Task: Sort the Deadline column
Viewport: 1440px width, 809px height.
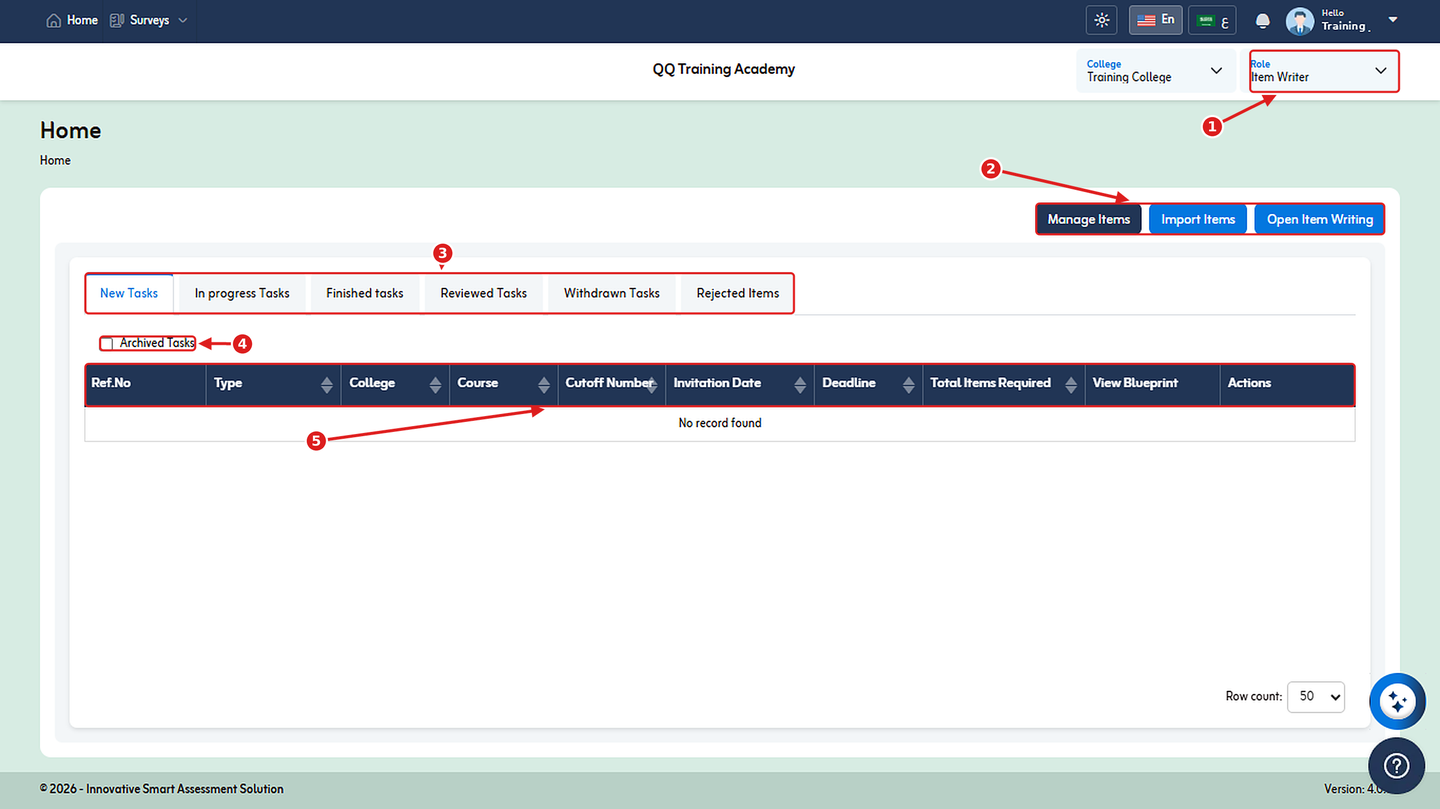Action: point(908,384)
